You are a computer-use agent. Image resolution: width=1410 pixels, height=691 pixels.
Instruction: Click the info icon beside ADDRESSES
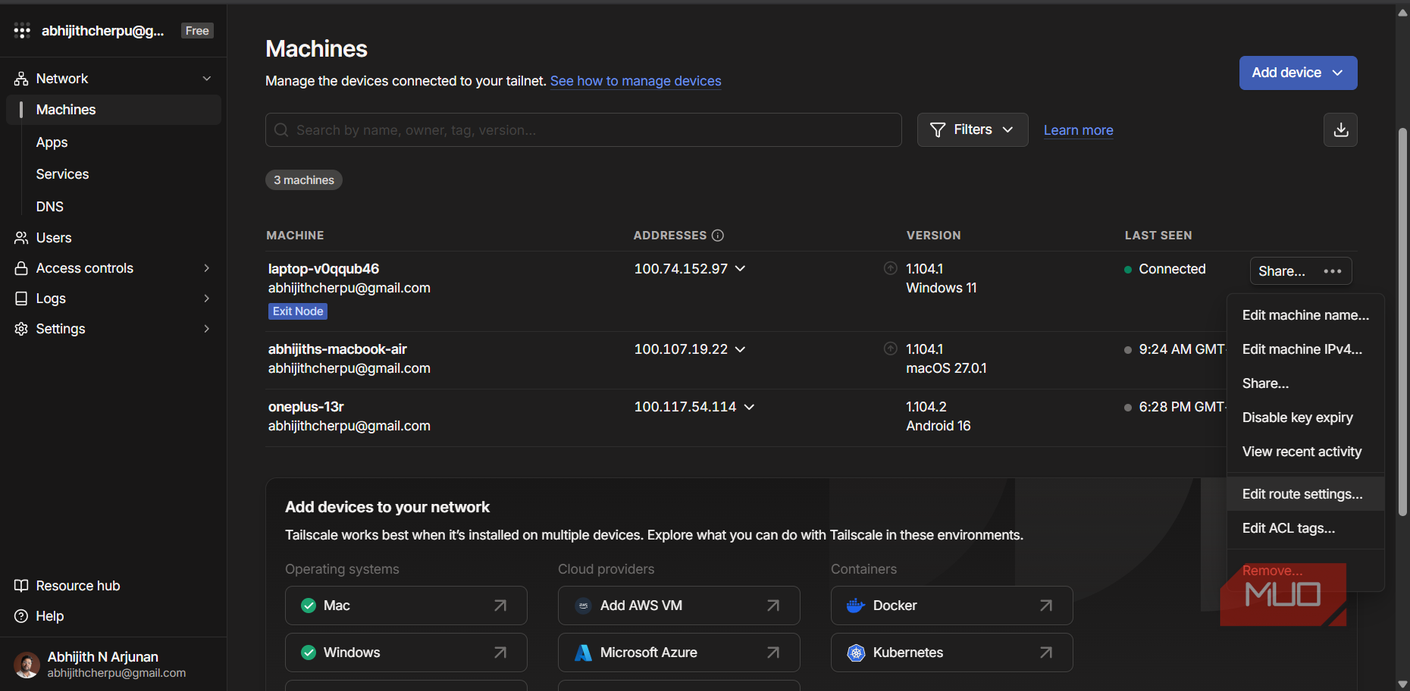(x=717, y=236)
